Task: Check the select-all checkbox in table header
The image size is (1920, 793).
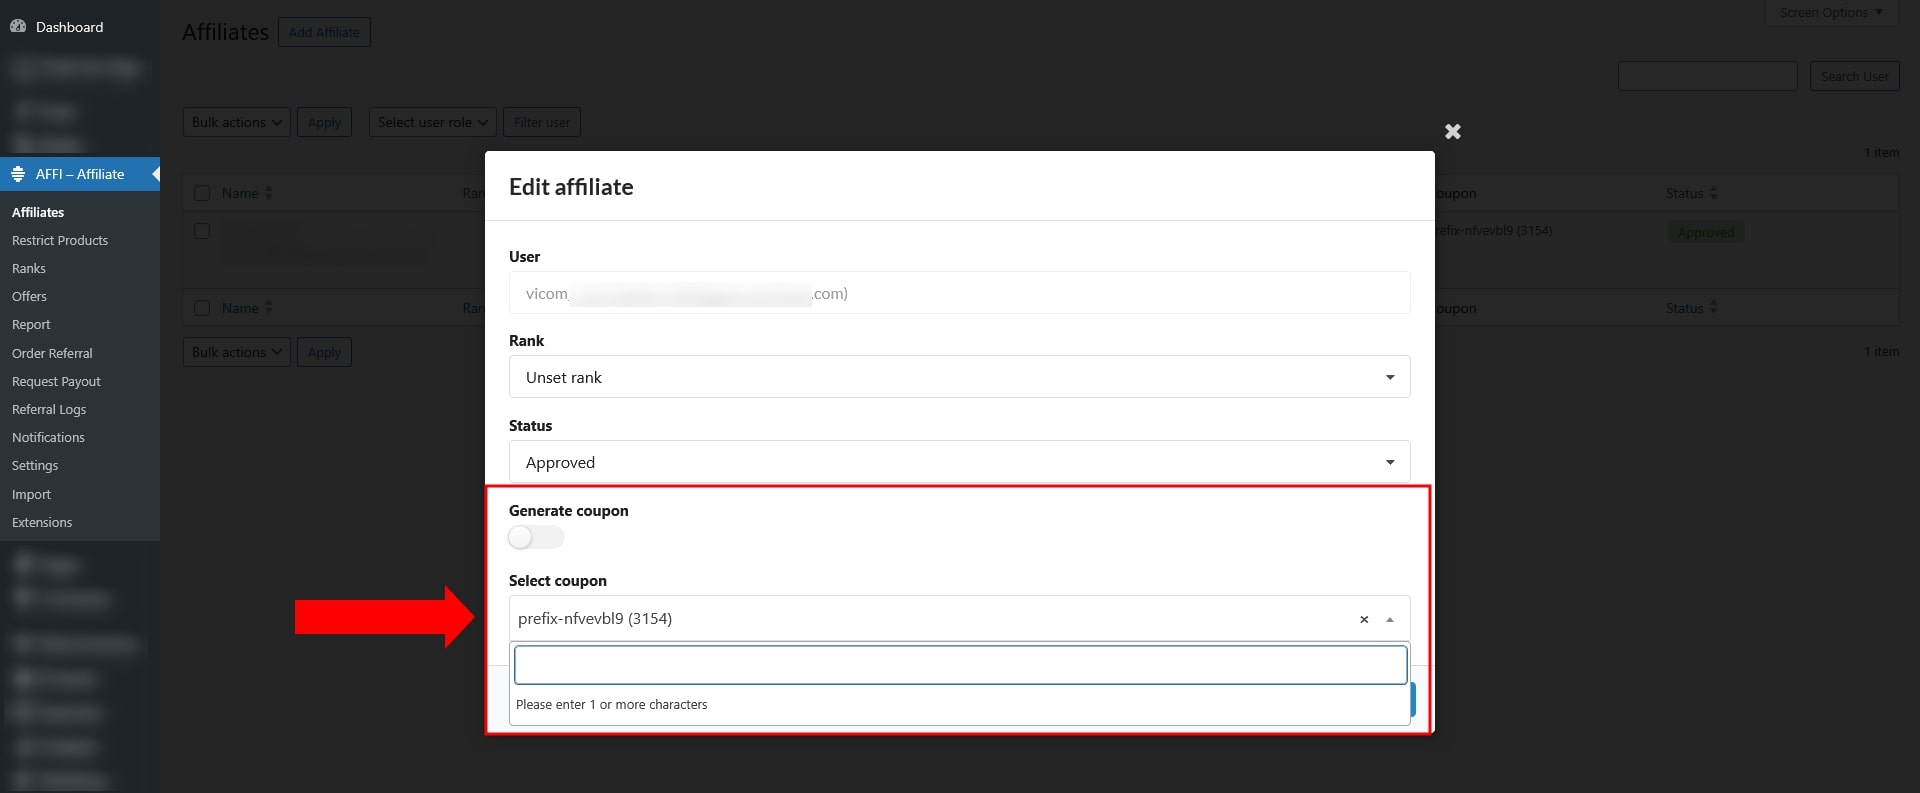Action: click(x=202, y=193)
